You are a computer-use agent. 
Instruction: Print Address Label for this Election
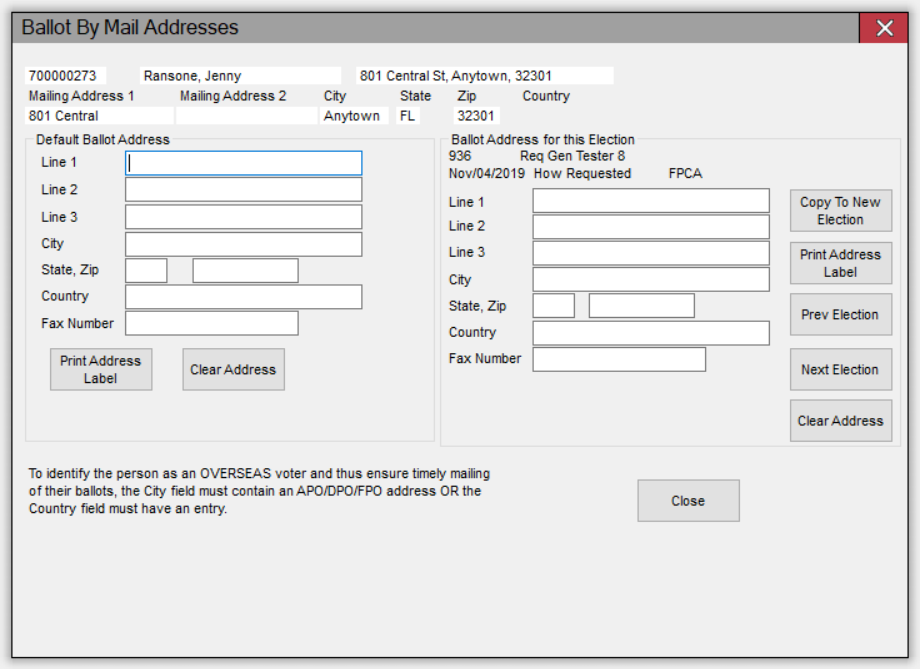(x=841, y=263)
